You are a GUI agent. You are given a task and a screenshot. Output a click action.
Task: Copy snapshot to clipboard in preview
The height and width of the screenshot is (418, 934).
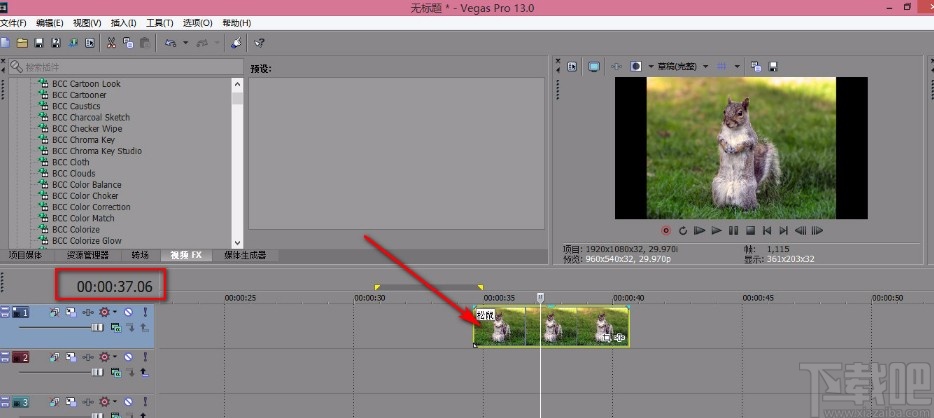coord(756,67)
